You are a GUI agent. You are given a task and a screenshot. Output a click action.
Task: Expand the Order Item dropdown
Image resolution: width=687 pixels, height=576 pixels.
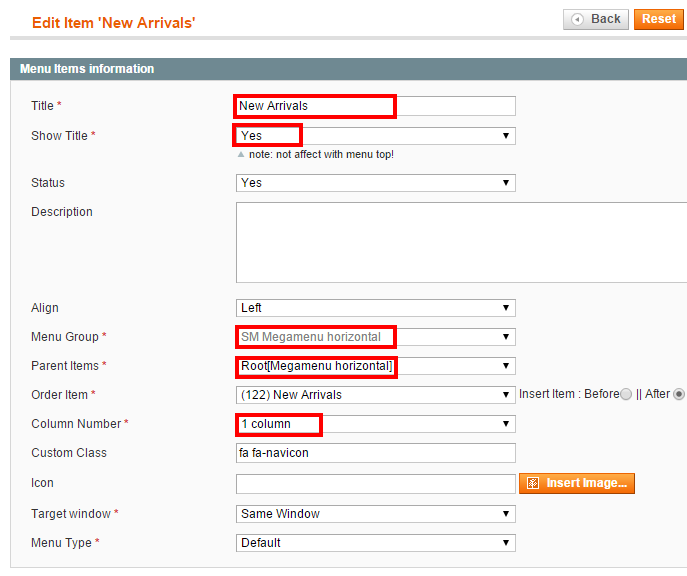(375, 395)
